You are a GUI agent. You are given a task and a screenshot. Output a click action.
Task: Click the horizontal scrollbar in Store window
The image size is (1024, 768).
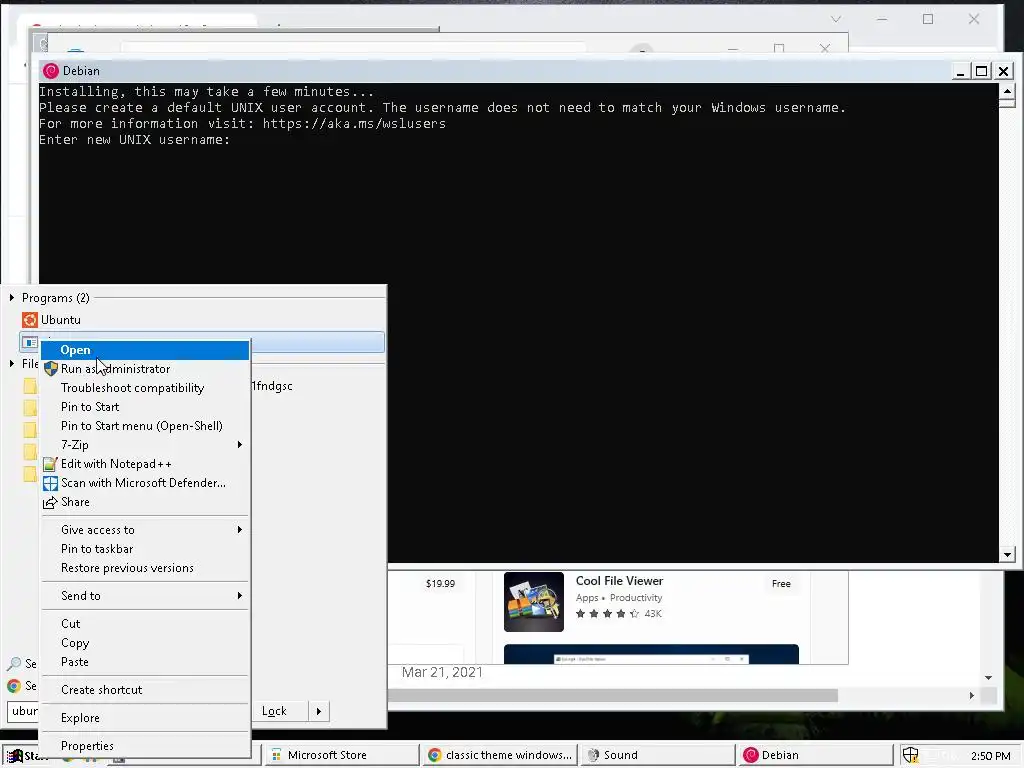pyautogui.click(x=613, y=696)
